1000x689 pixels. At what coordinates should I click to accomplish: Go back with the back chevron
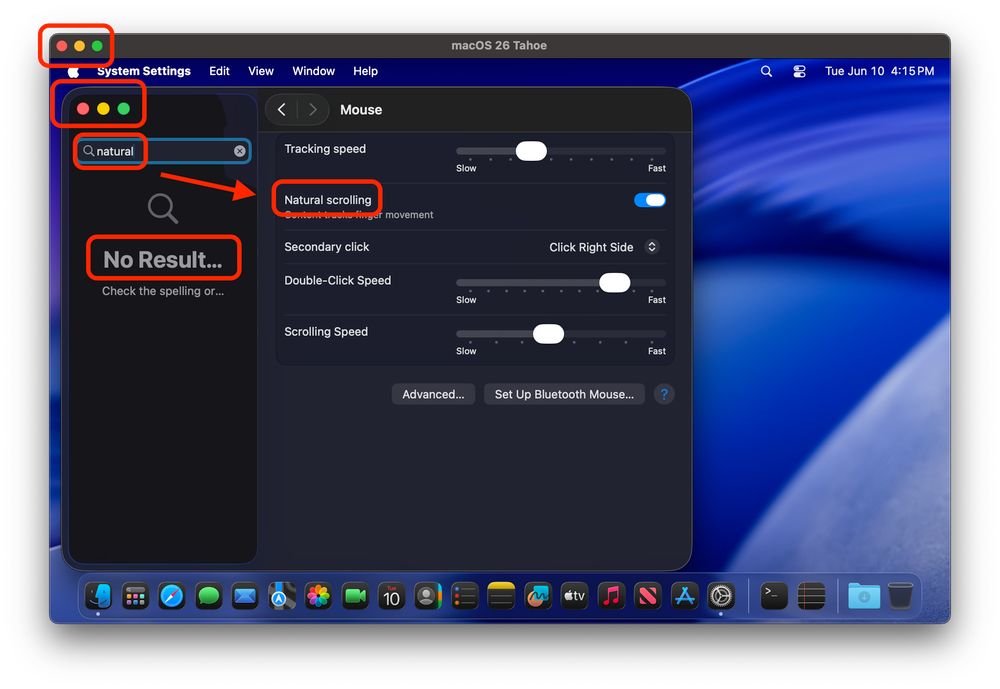coord(281,110)
